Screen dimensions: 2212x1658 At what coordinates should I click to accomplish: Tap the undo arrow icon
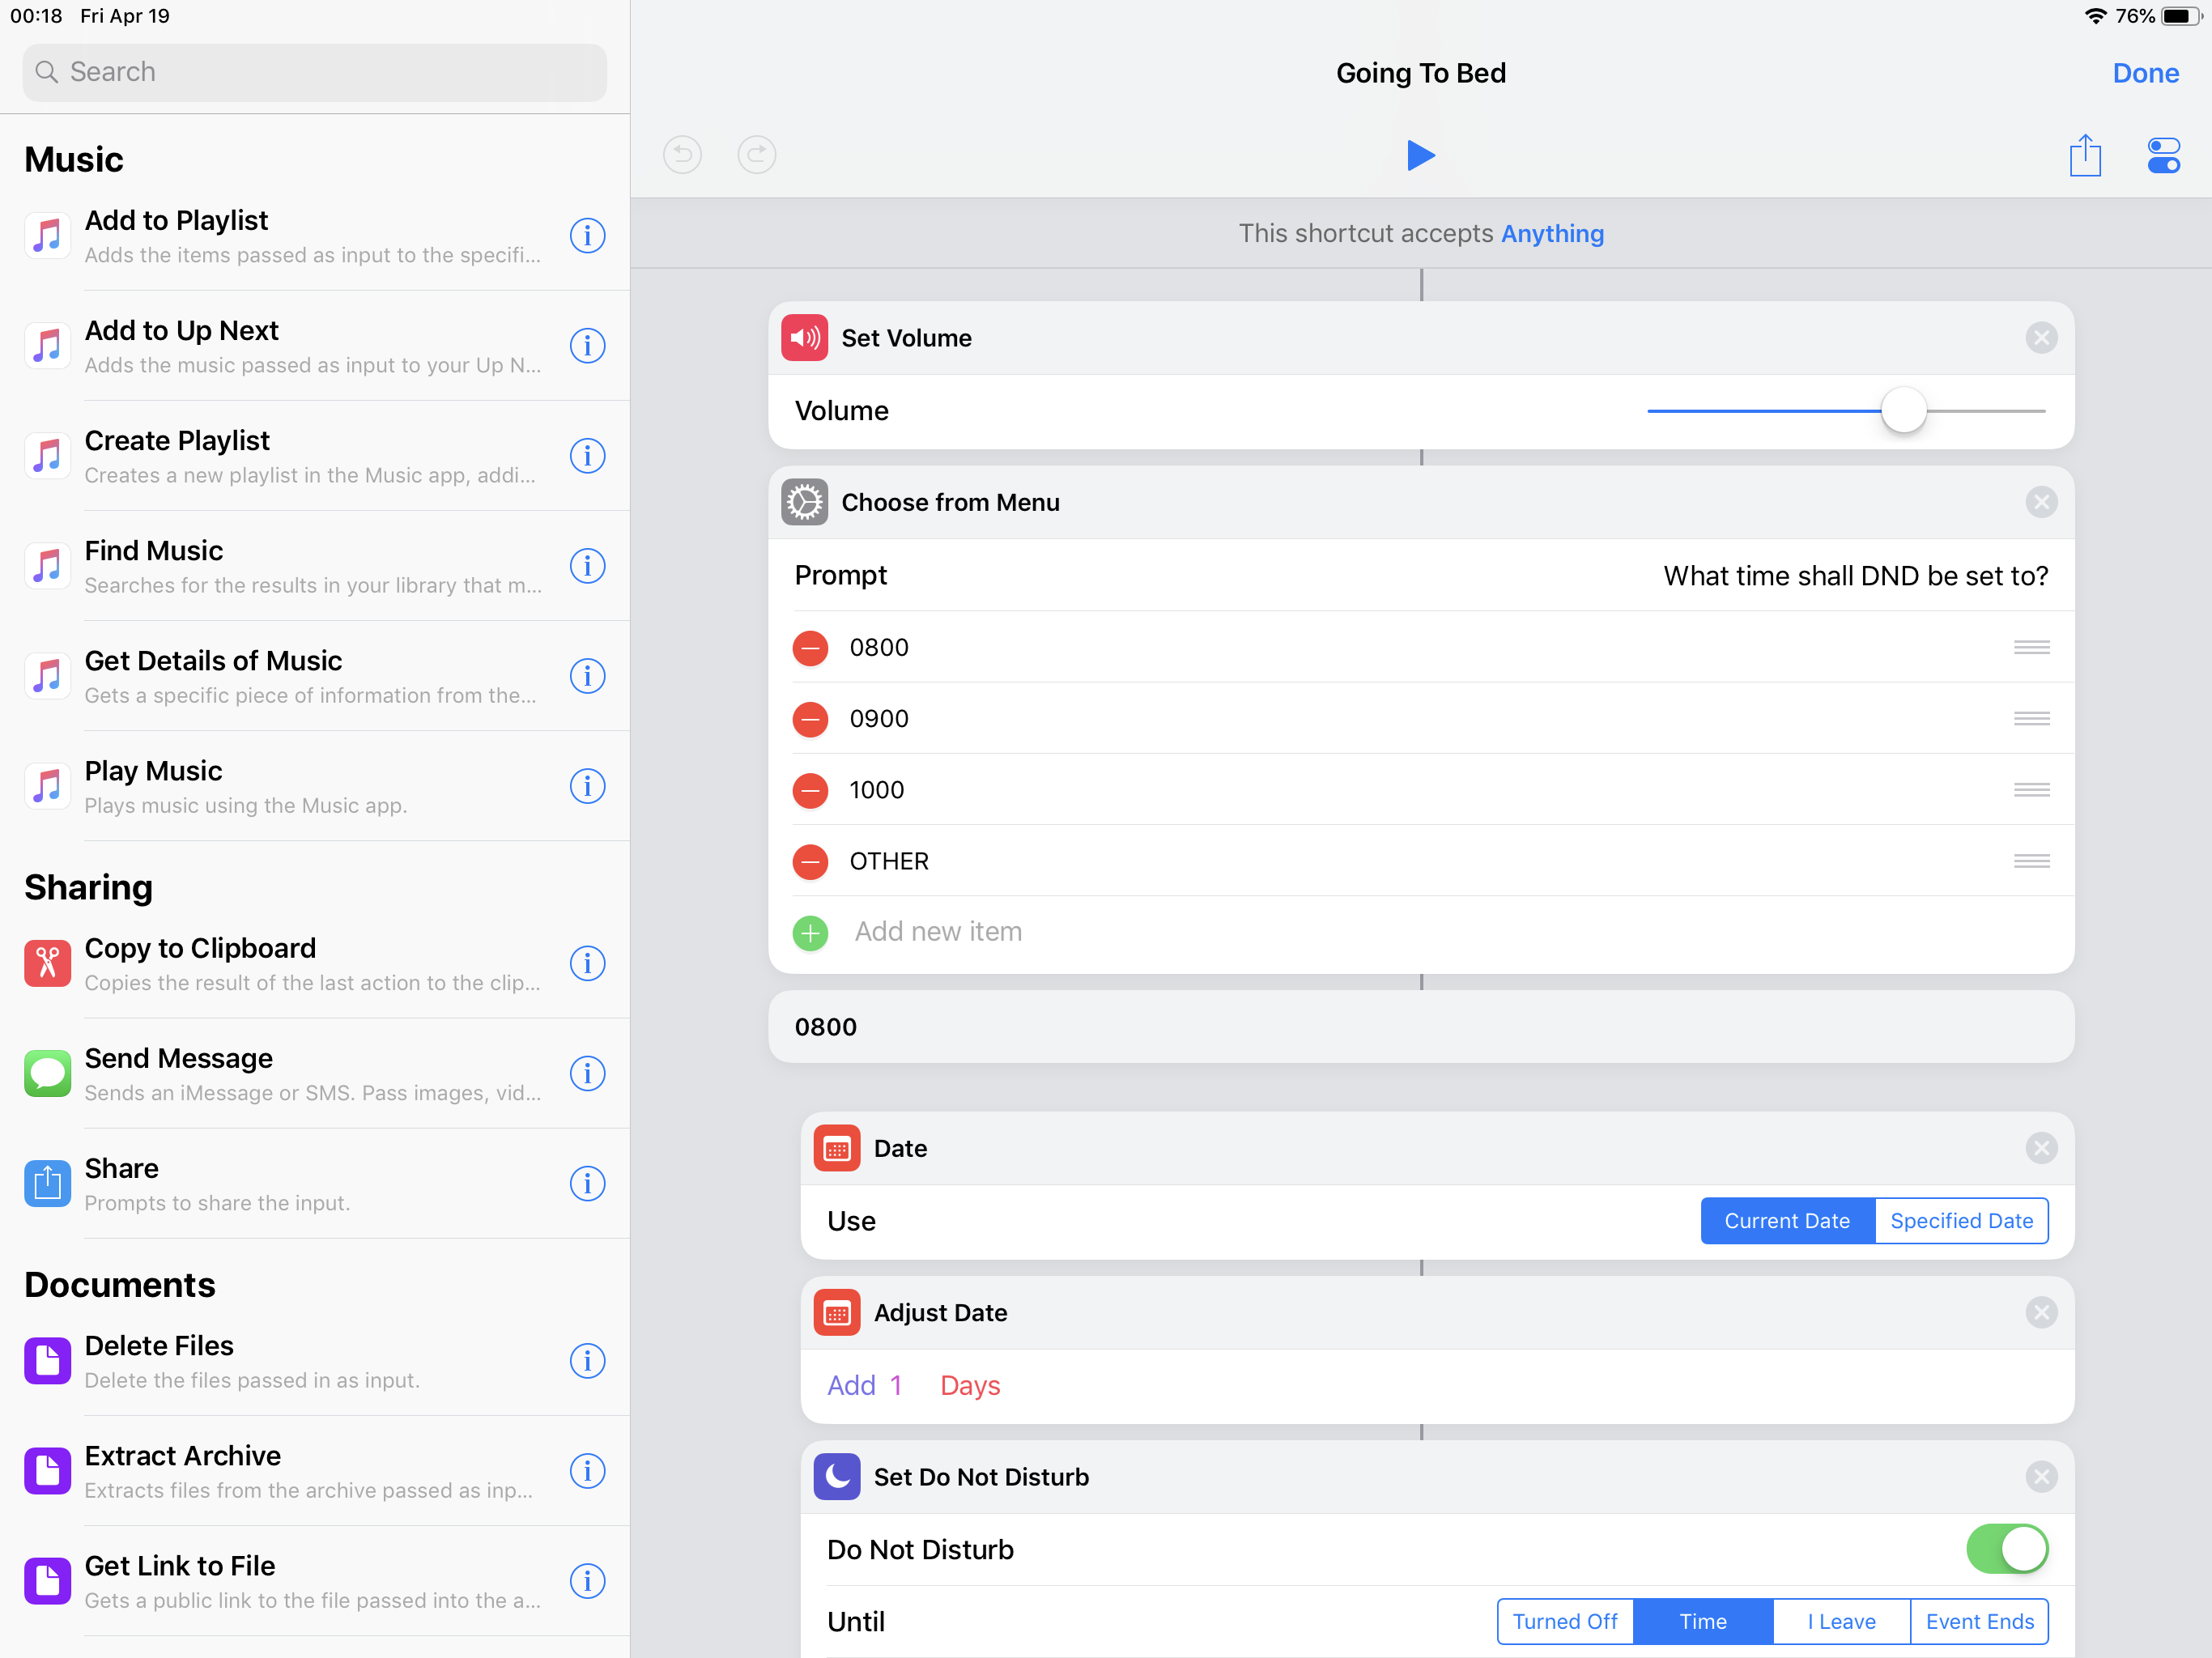click(682, 155)
